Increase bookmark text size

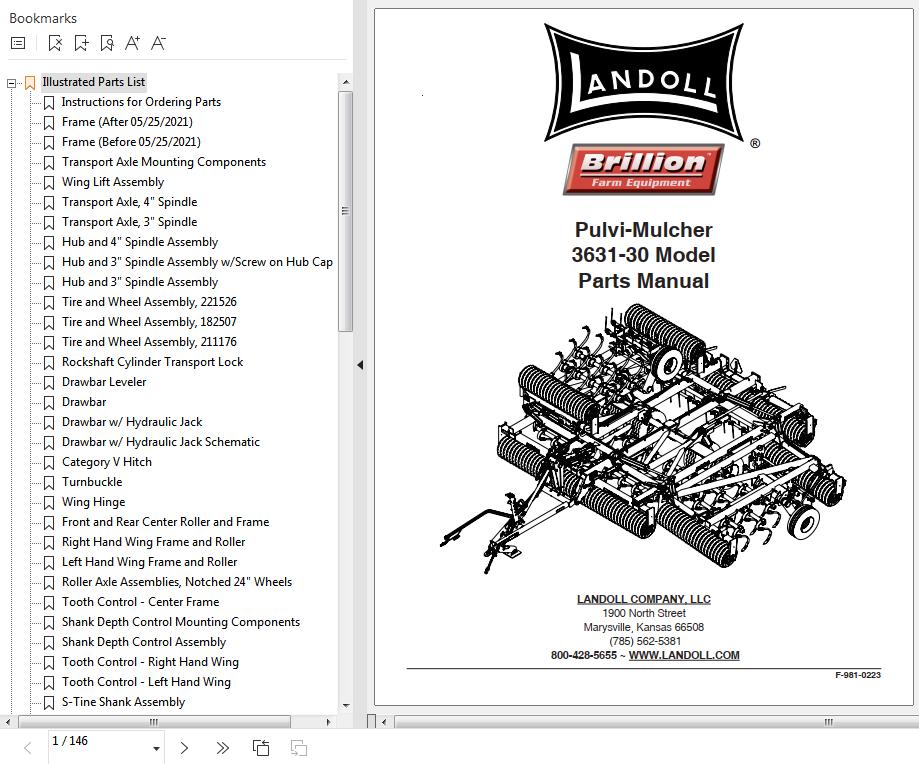point(132,43)
